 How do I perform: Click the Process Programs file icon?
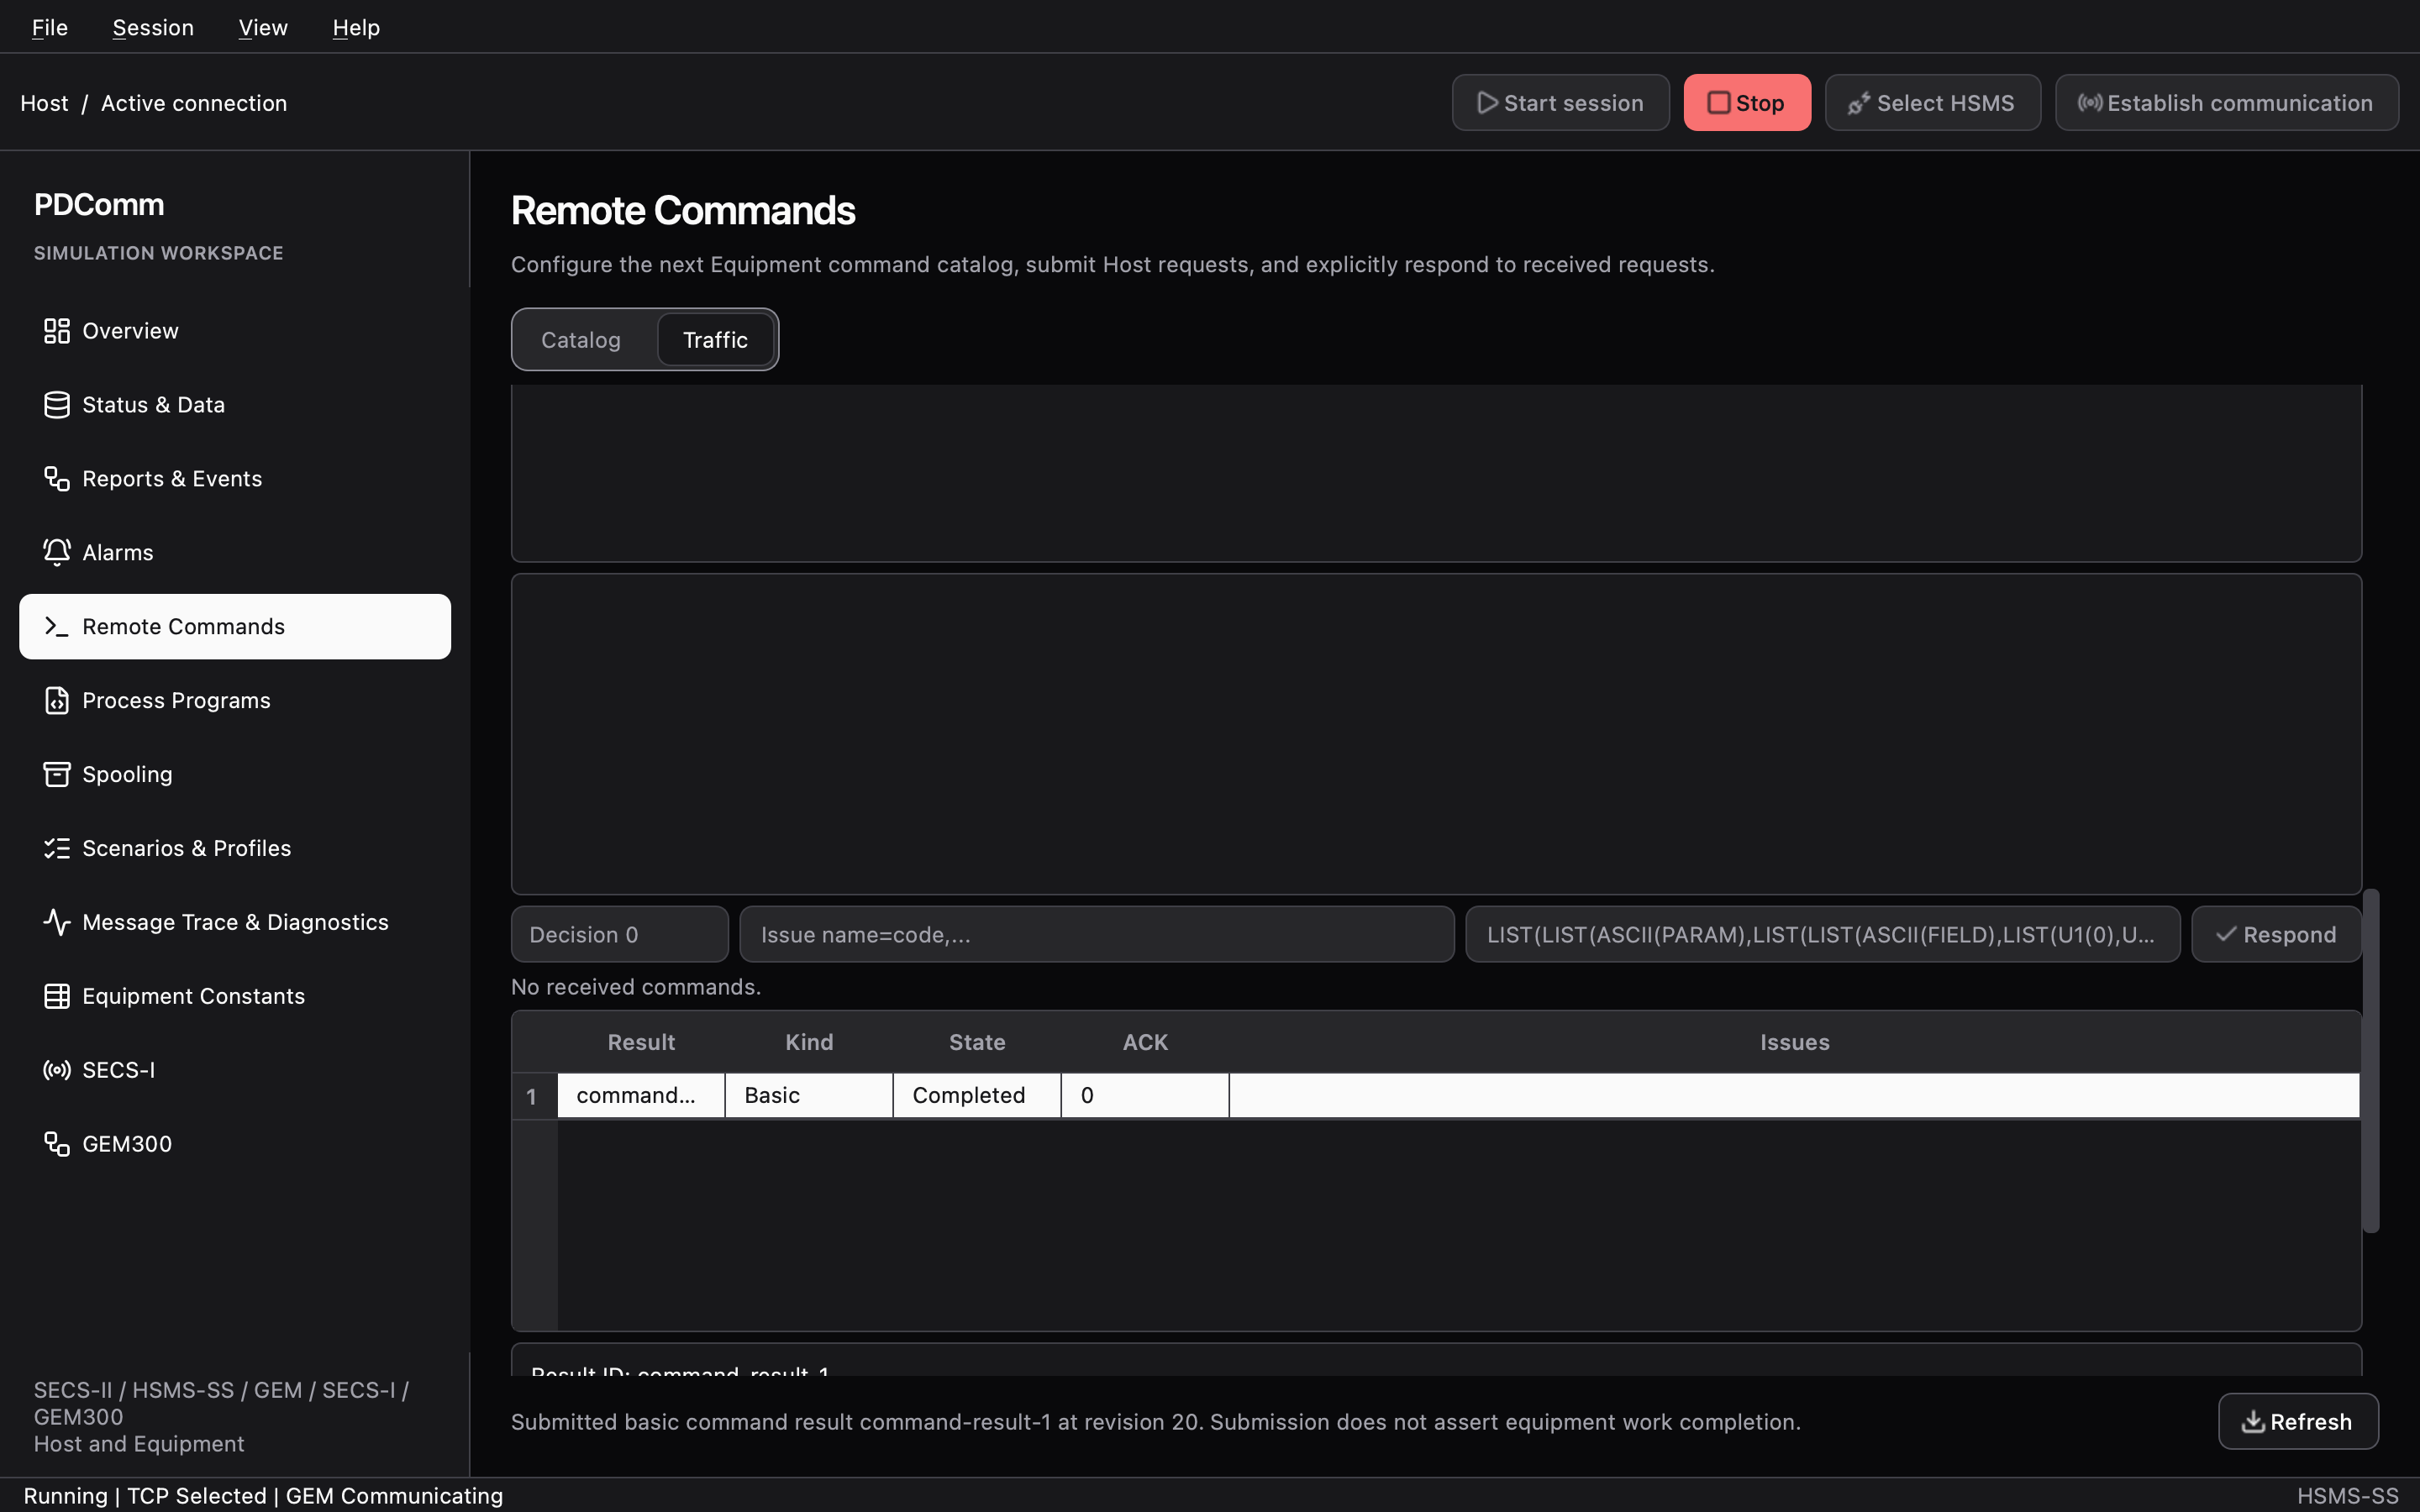click(x=56, y=701)
